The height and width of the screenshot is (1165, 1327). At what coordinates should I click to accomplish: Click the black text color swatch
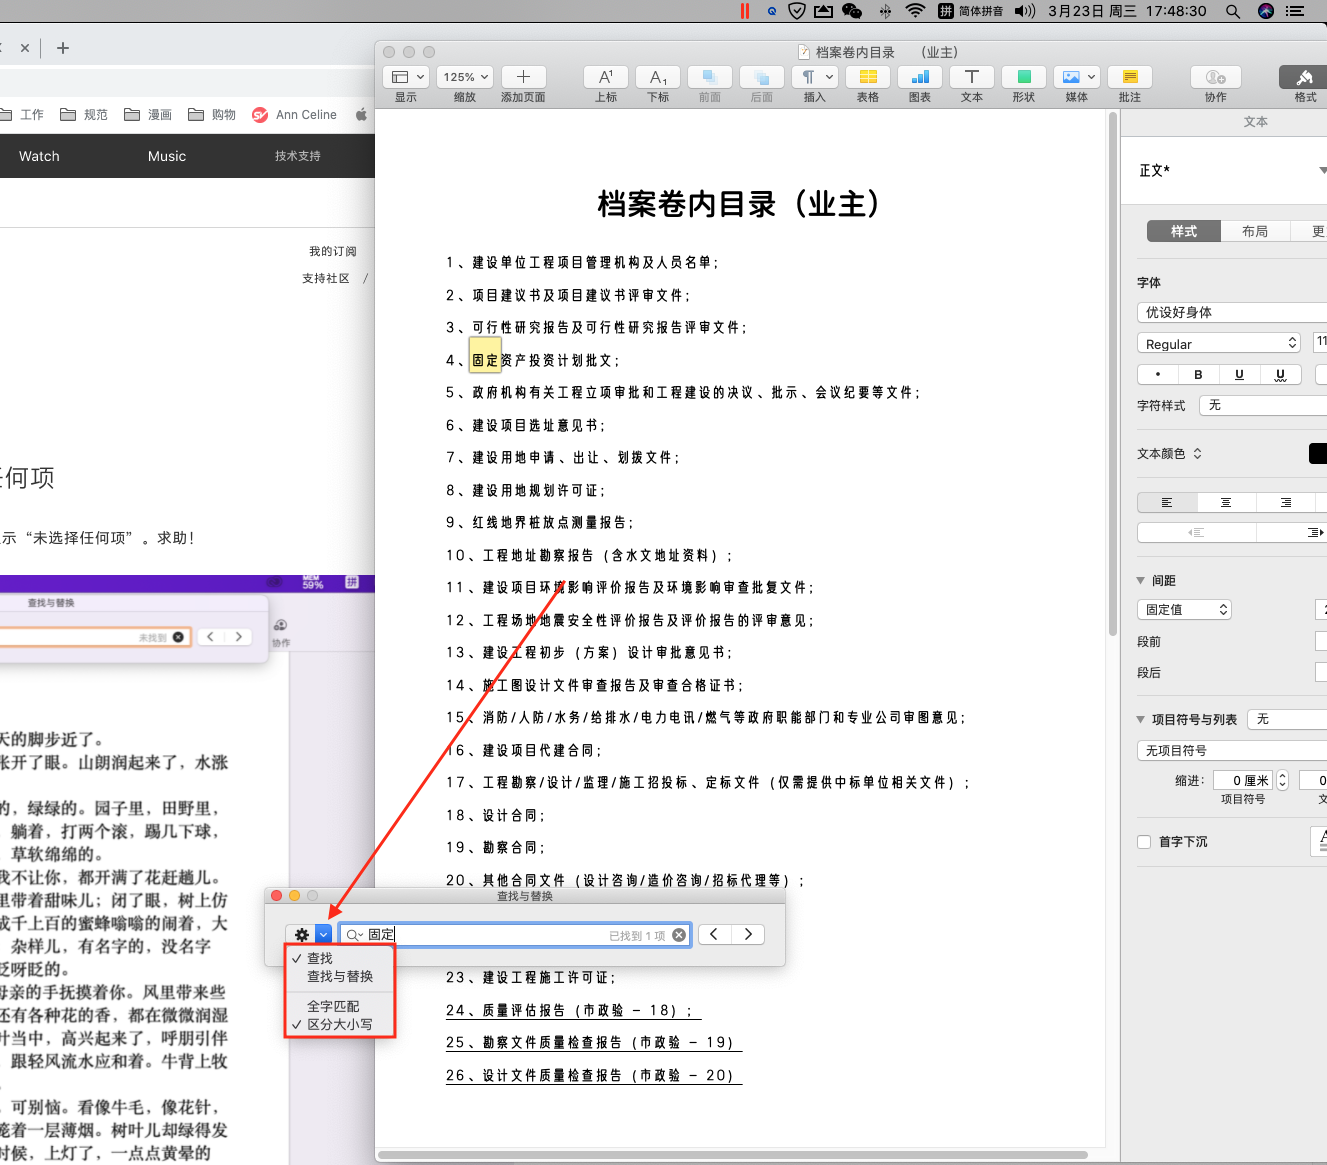click(1317, 454)
